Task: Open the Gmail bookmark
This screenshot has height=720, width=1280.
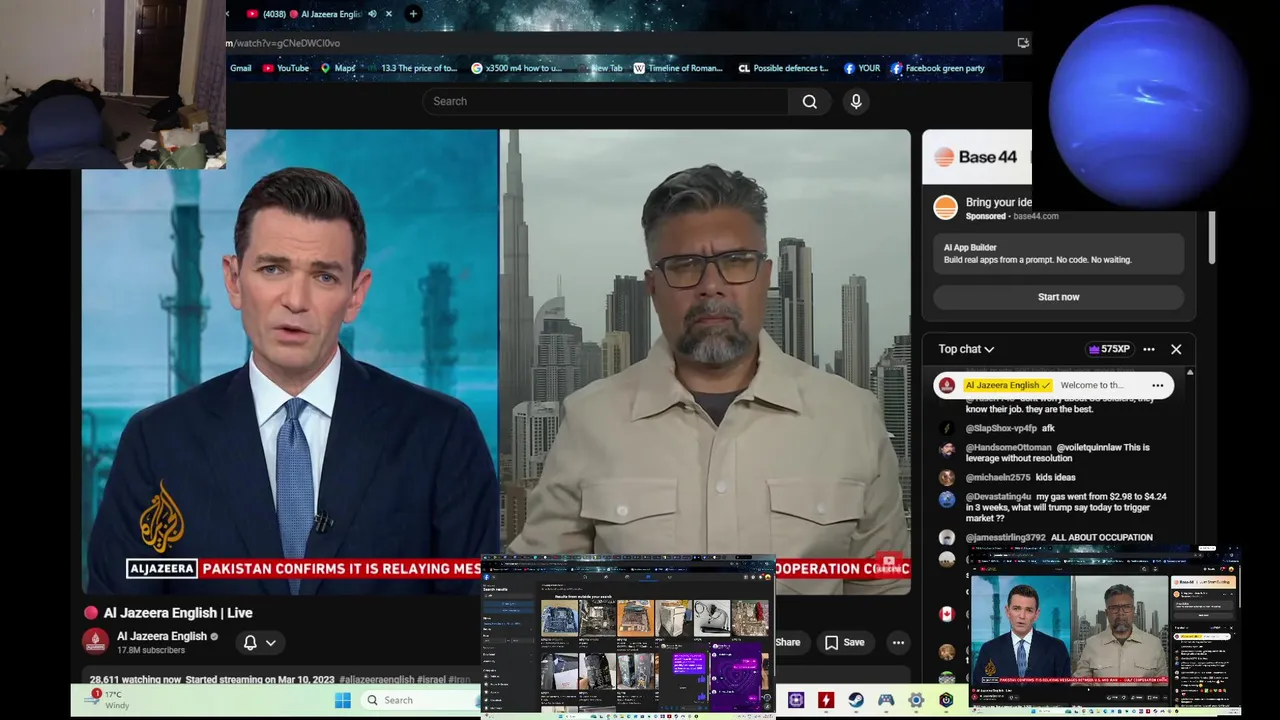Action: pos(241,68)
